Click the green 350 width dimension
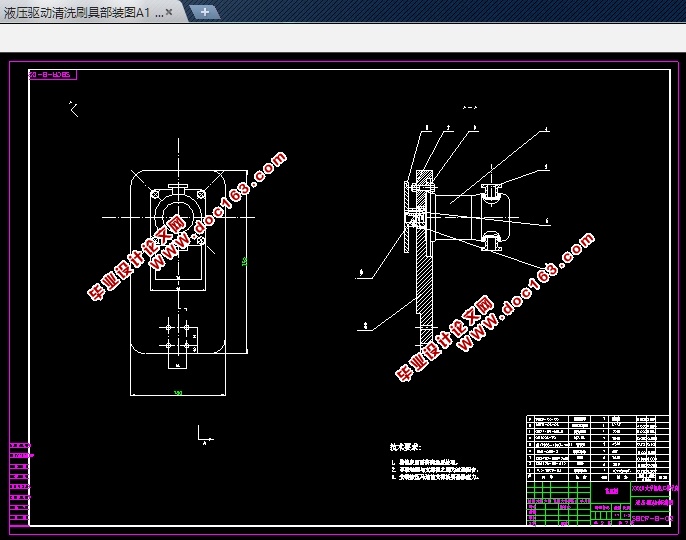Viewport: 686px width, 540px height. tap(178, 393)
